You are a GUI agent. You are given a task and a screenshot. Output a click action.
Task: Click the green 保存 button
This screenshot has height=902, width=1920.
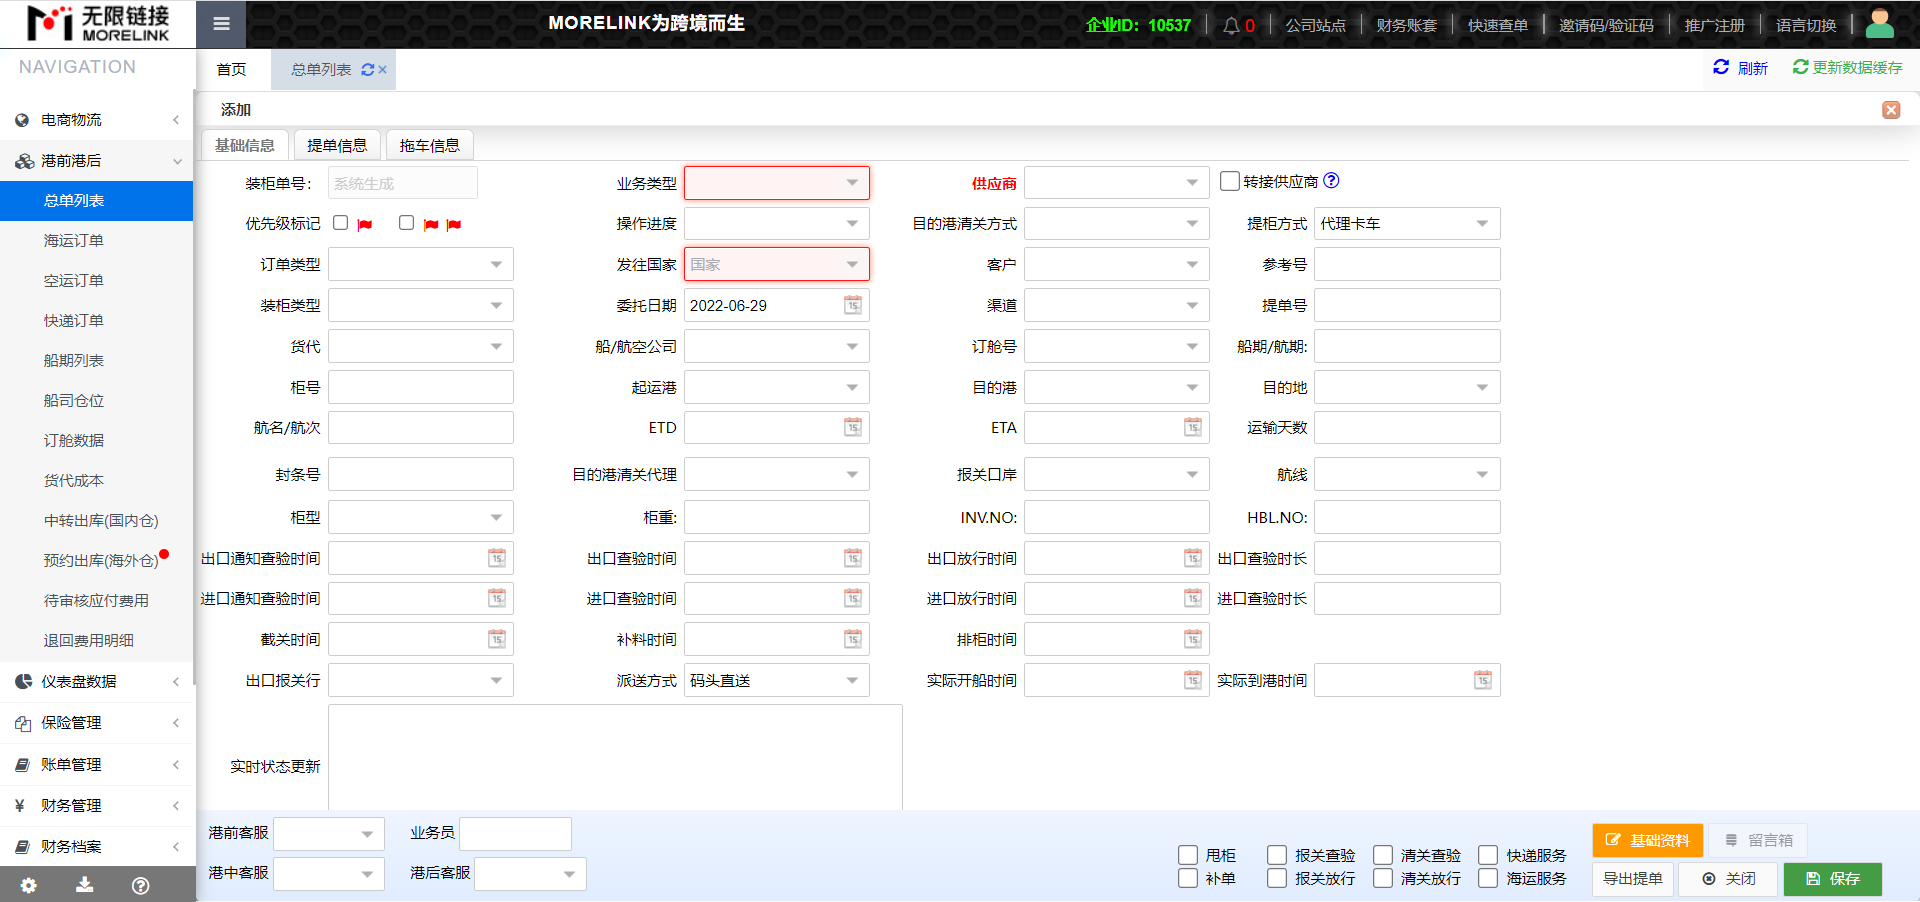pos(1833,879)
